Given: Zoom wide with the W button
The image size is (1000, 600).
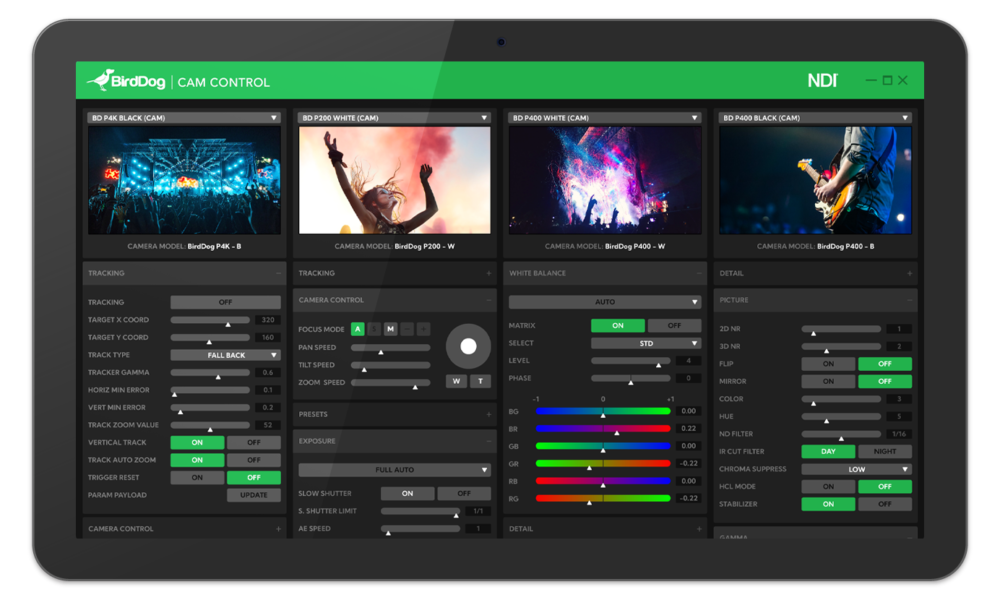Looking at the screenshot, I should pyautogui.click(x=456, y=381).
